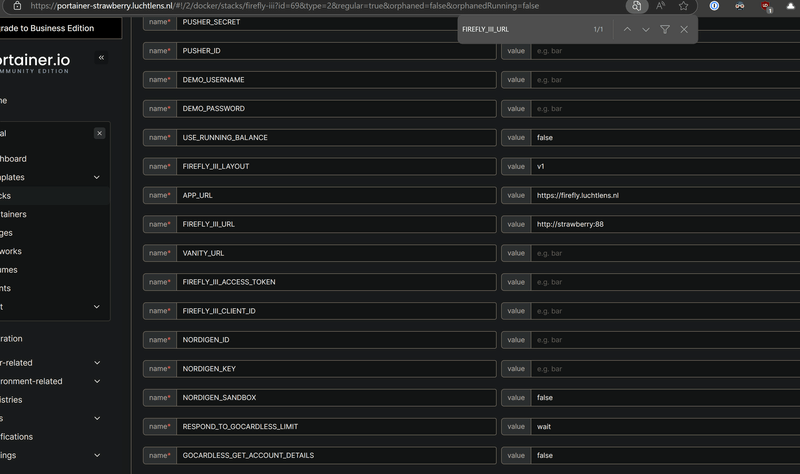Screen dimensions: 800x474
Task: Open Registries in the sidebar
Action: 11,400
